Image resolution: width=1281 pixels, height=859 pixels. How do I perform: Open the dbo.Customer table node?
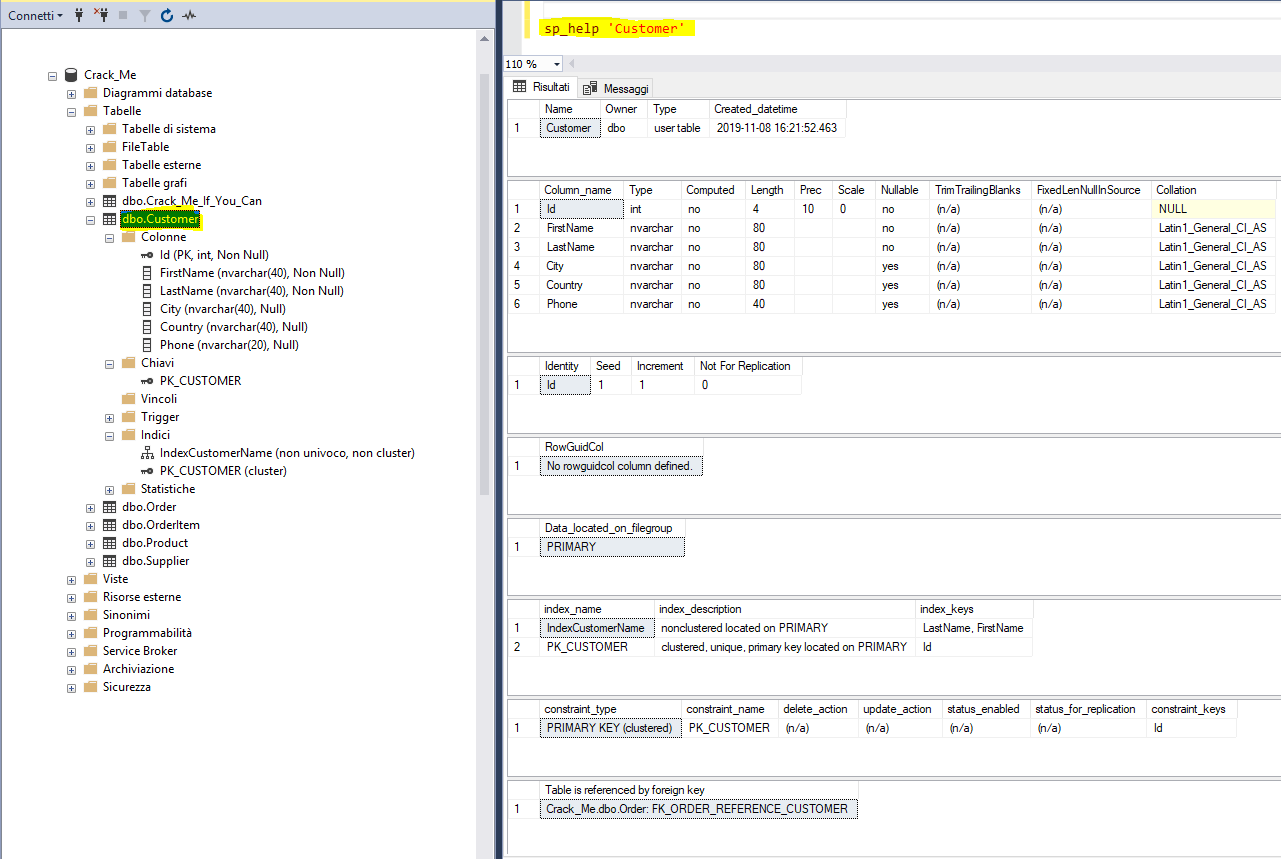[x=160, y=218]
